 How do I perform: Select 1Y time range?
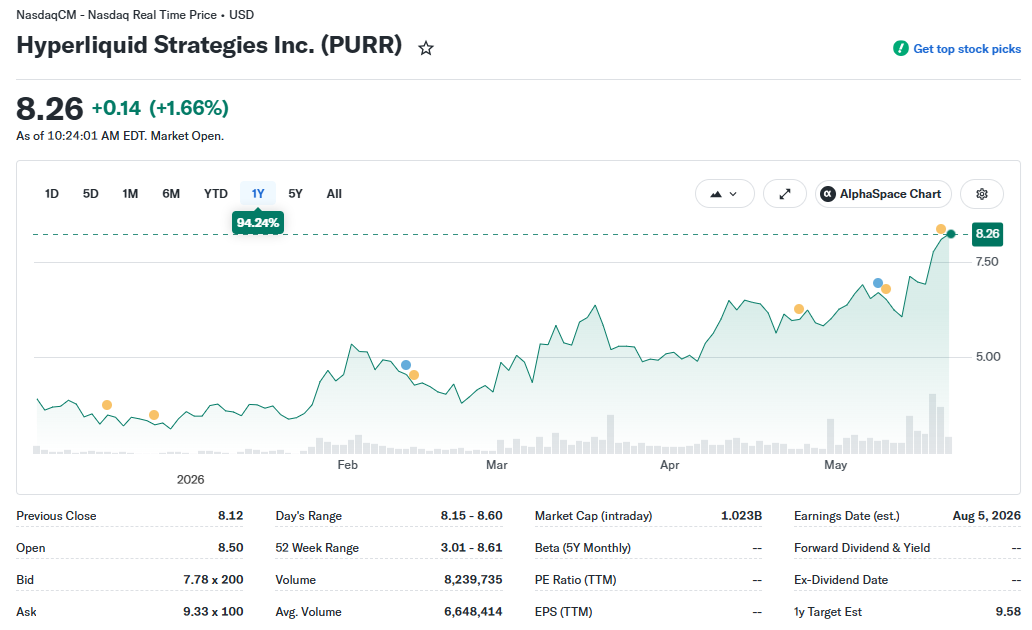point(258,194)
